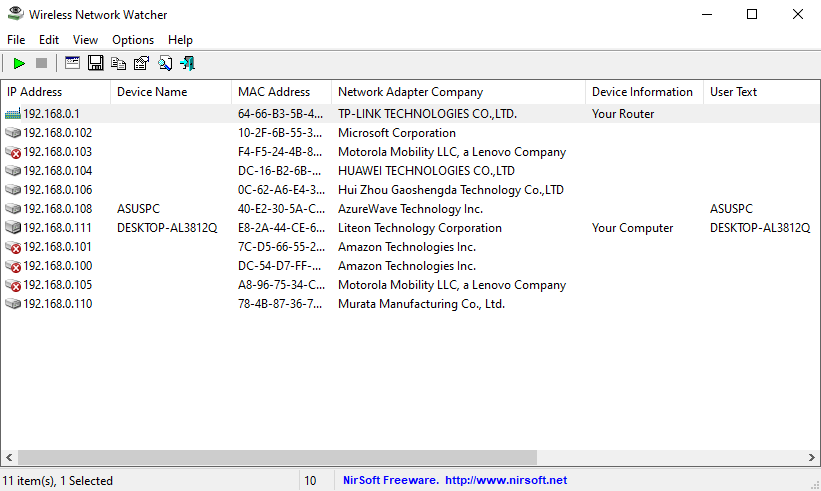Sort by Network Adapter Company column header
Image resolution: width=821 pixels, height=491 pixels.
coord(458,92)
